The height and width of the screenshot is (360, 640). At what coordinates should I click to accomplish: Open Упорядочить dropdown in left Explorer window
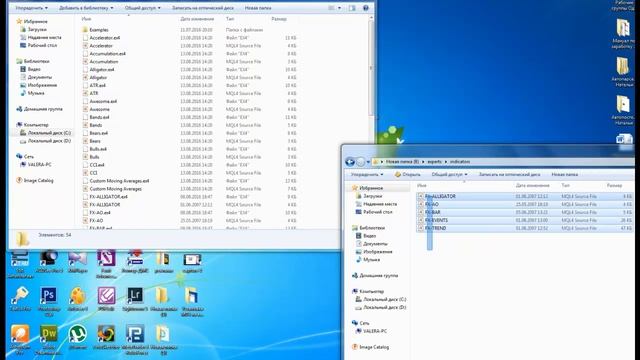[31, 8]
